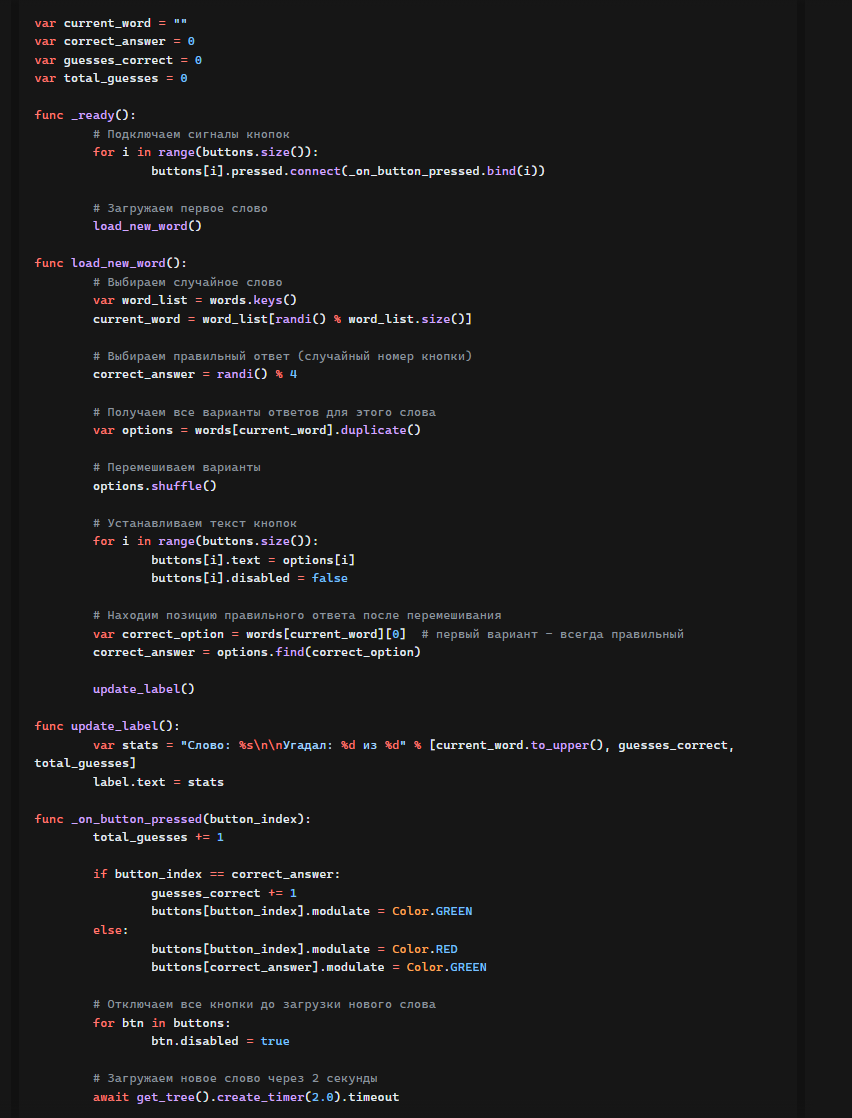Click the 'func _ready():' declaration
Viewport: 852px width, 1118px height.
coord(86,116)
